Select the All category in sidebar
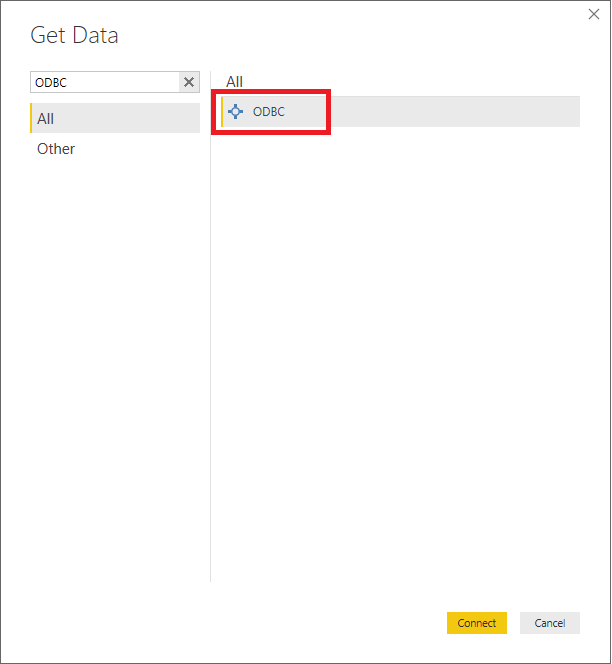The width and height of the screenshot is (612, 664). [x=115, y=118]
